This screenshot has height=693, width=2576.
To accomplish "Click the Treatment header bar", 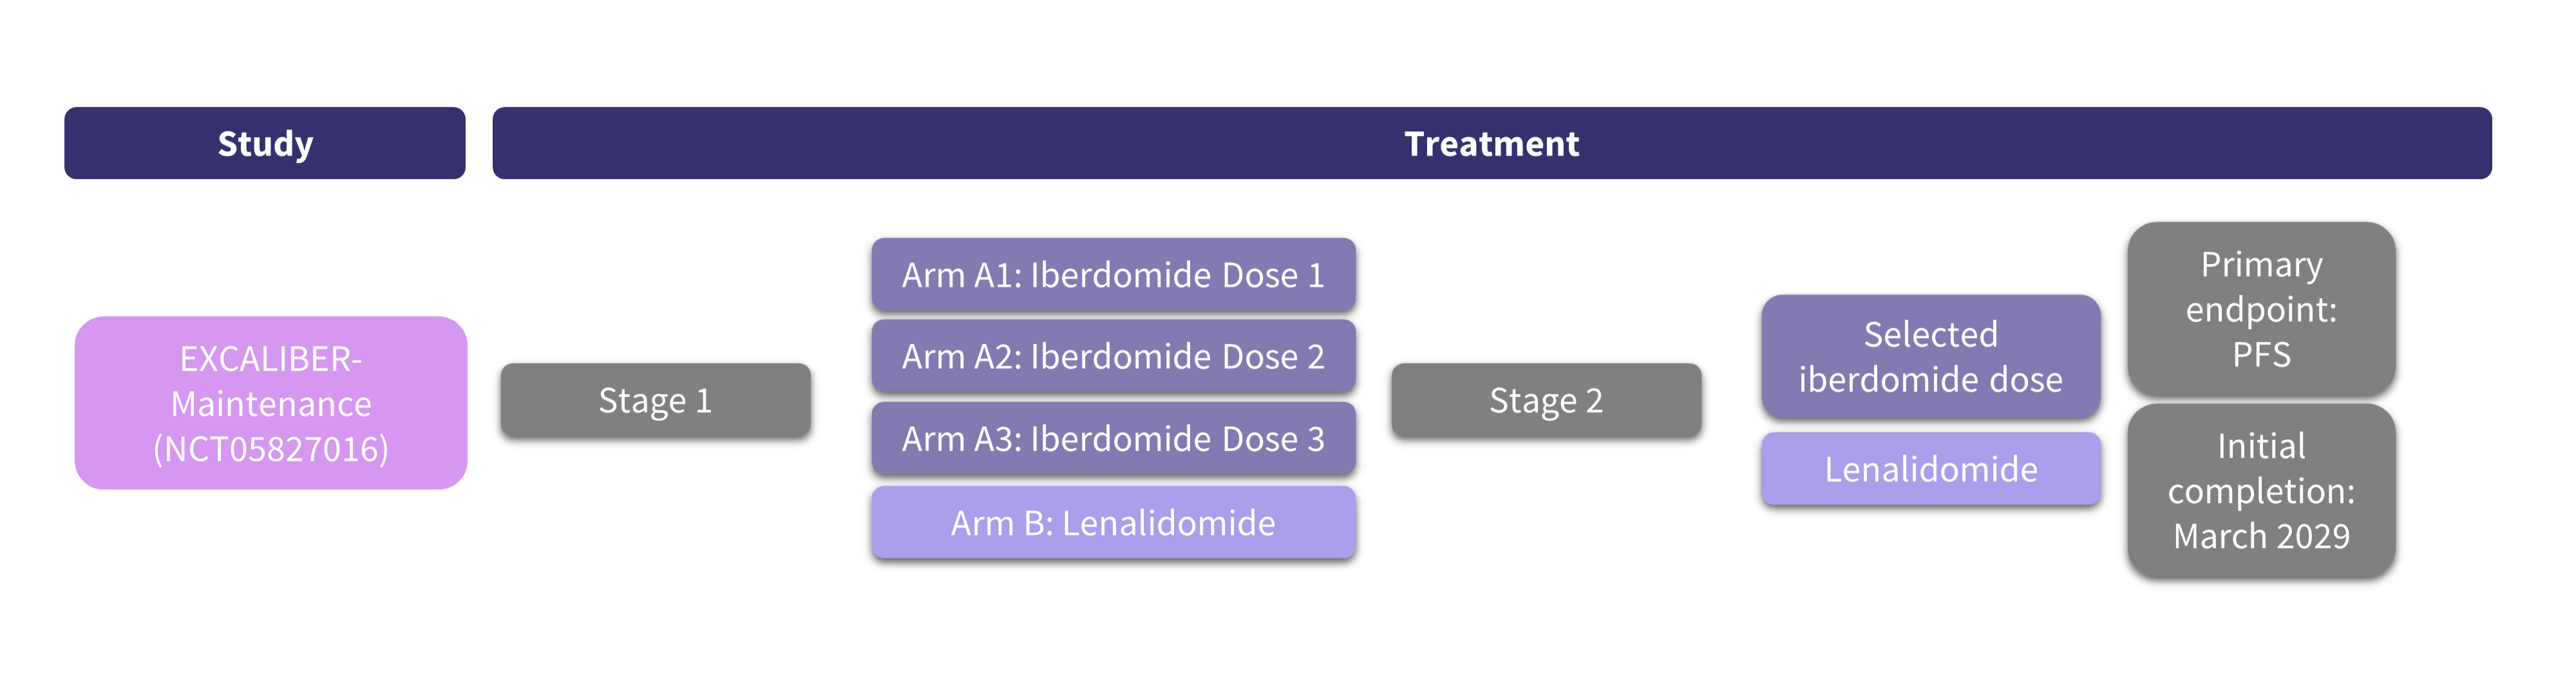I will tap(1491, 143).
